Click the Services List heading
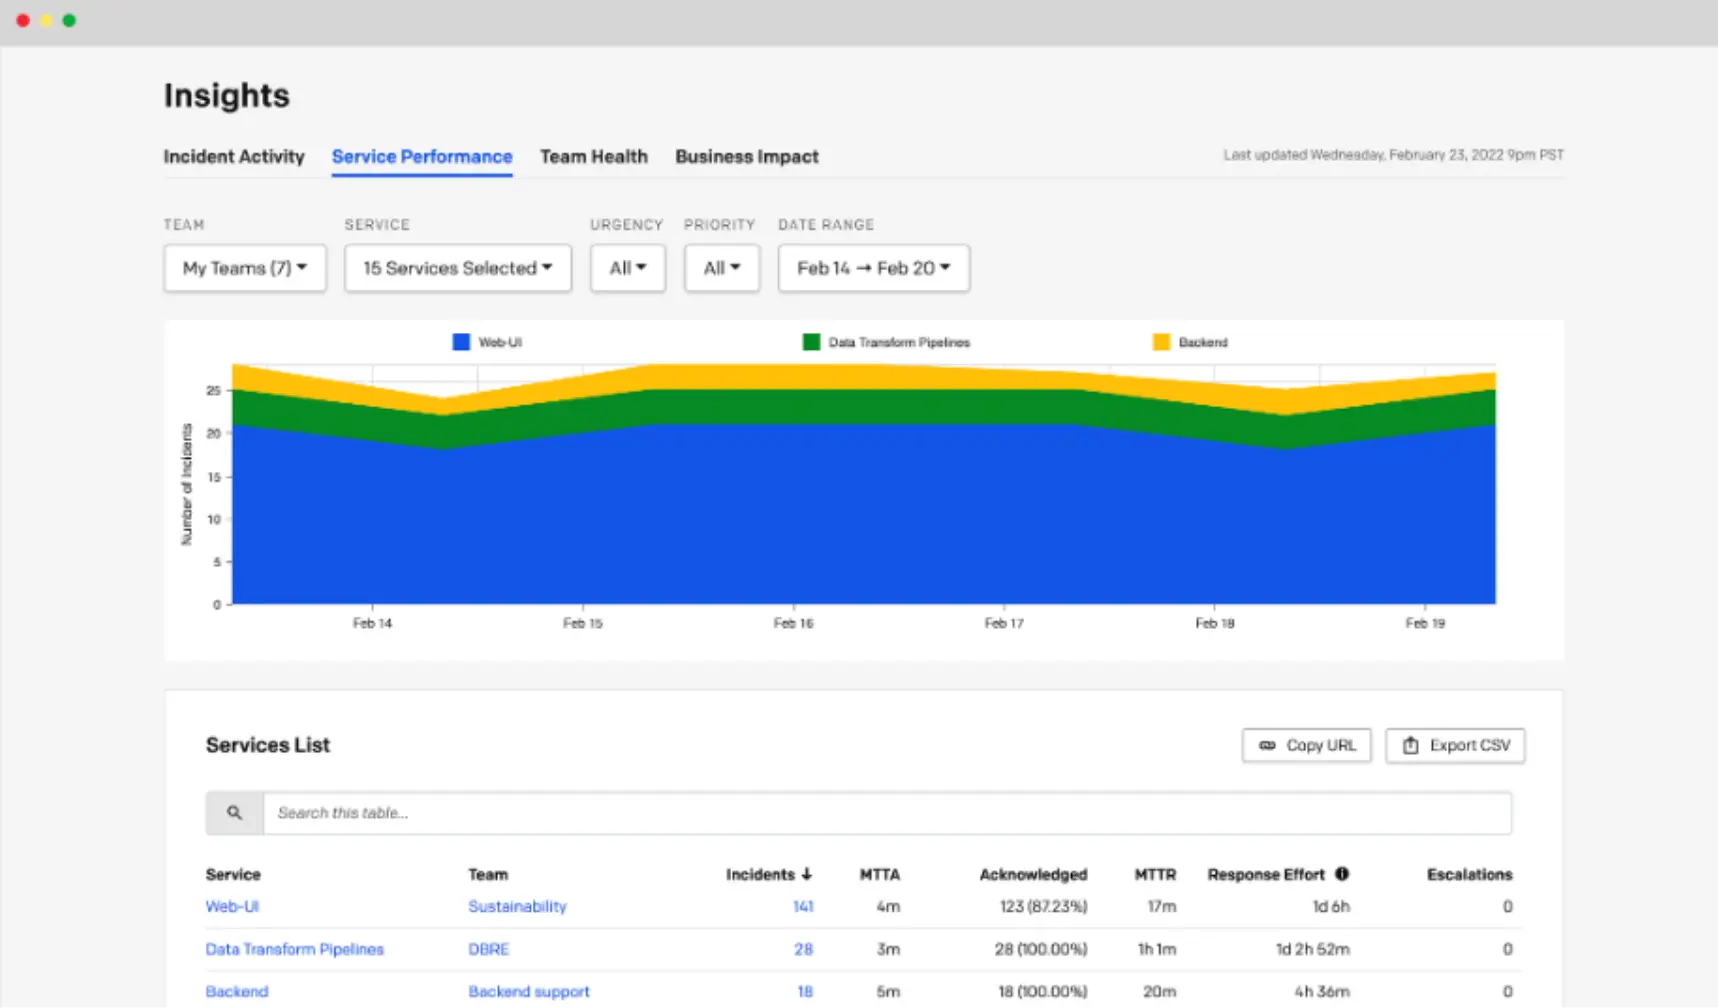Image resolution: width=1718 pixels, height=1008 pixels. [x=268, y=745]
